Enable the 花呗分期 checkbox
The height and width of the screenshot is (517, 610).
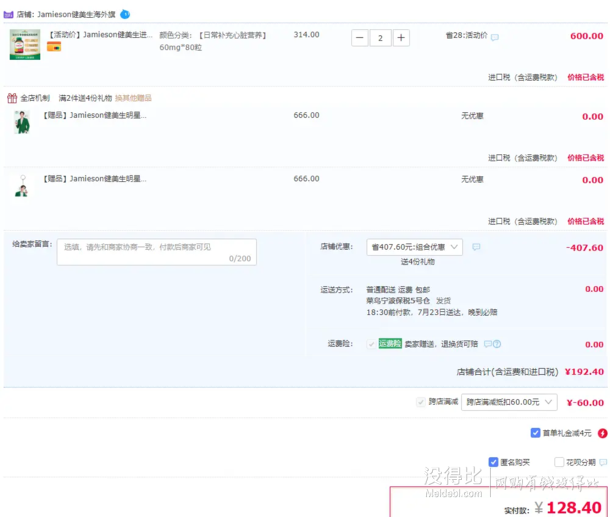click(559, 462)
